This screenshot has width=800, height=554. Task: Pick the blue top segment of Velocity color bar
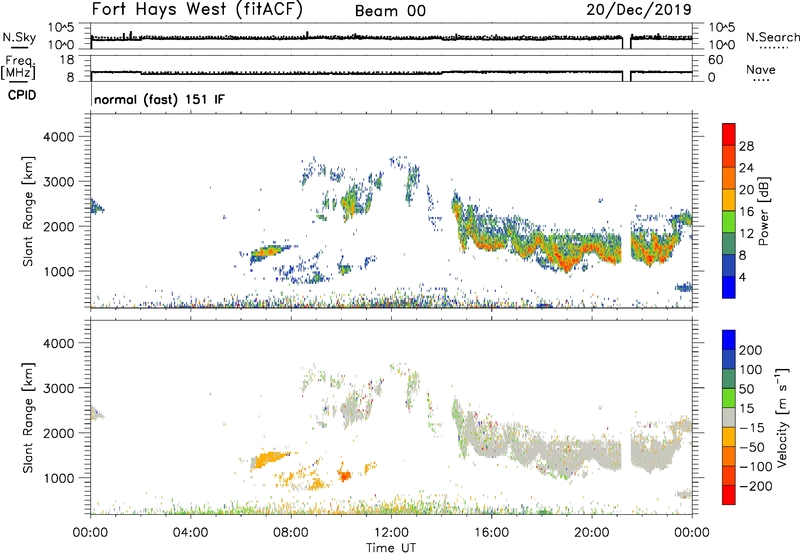(729, 340)
